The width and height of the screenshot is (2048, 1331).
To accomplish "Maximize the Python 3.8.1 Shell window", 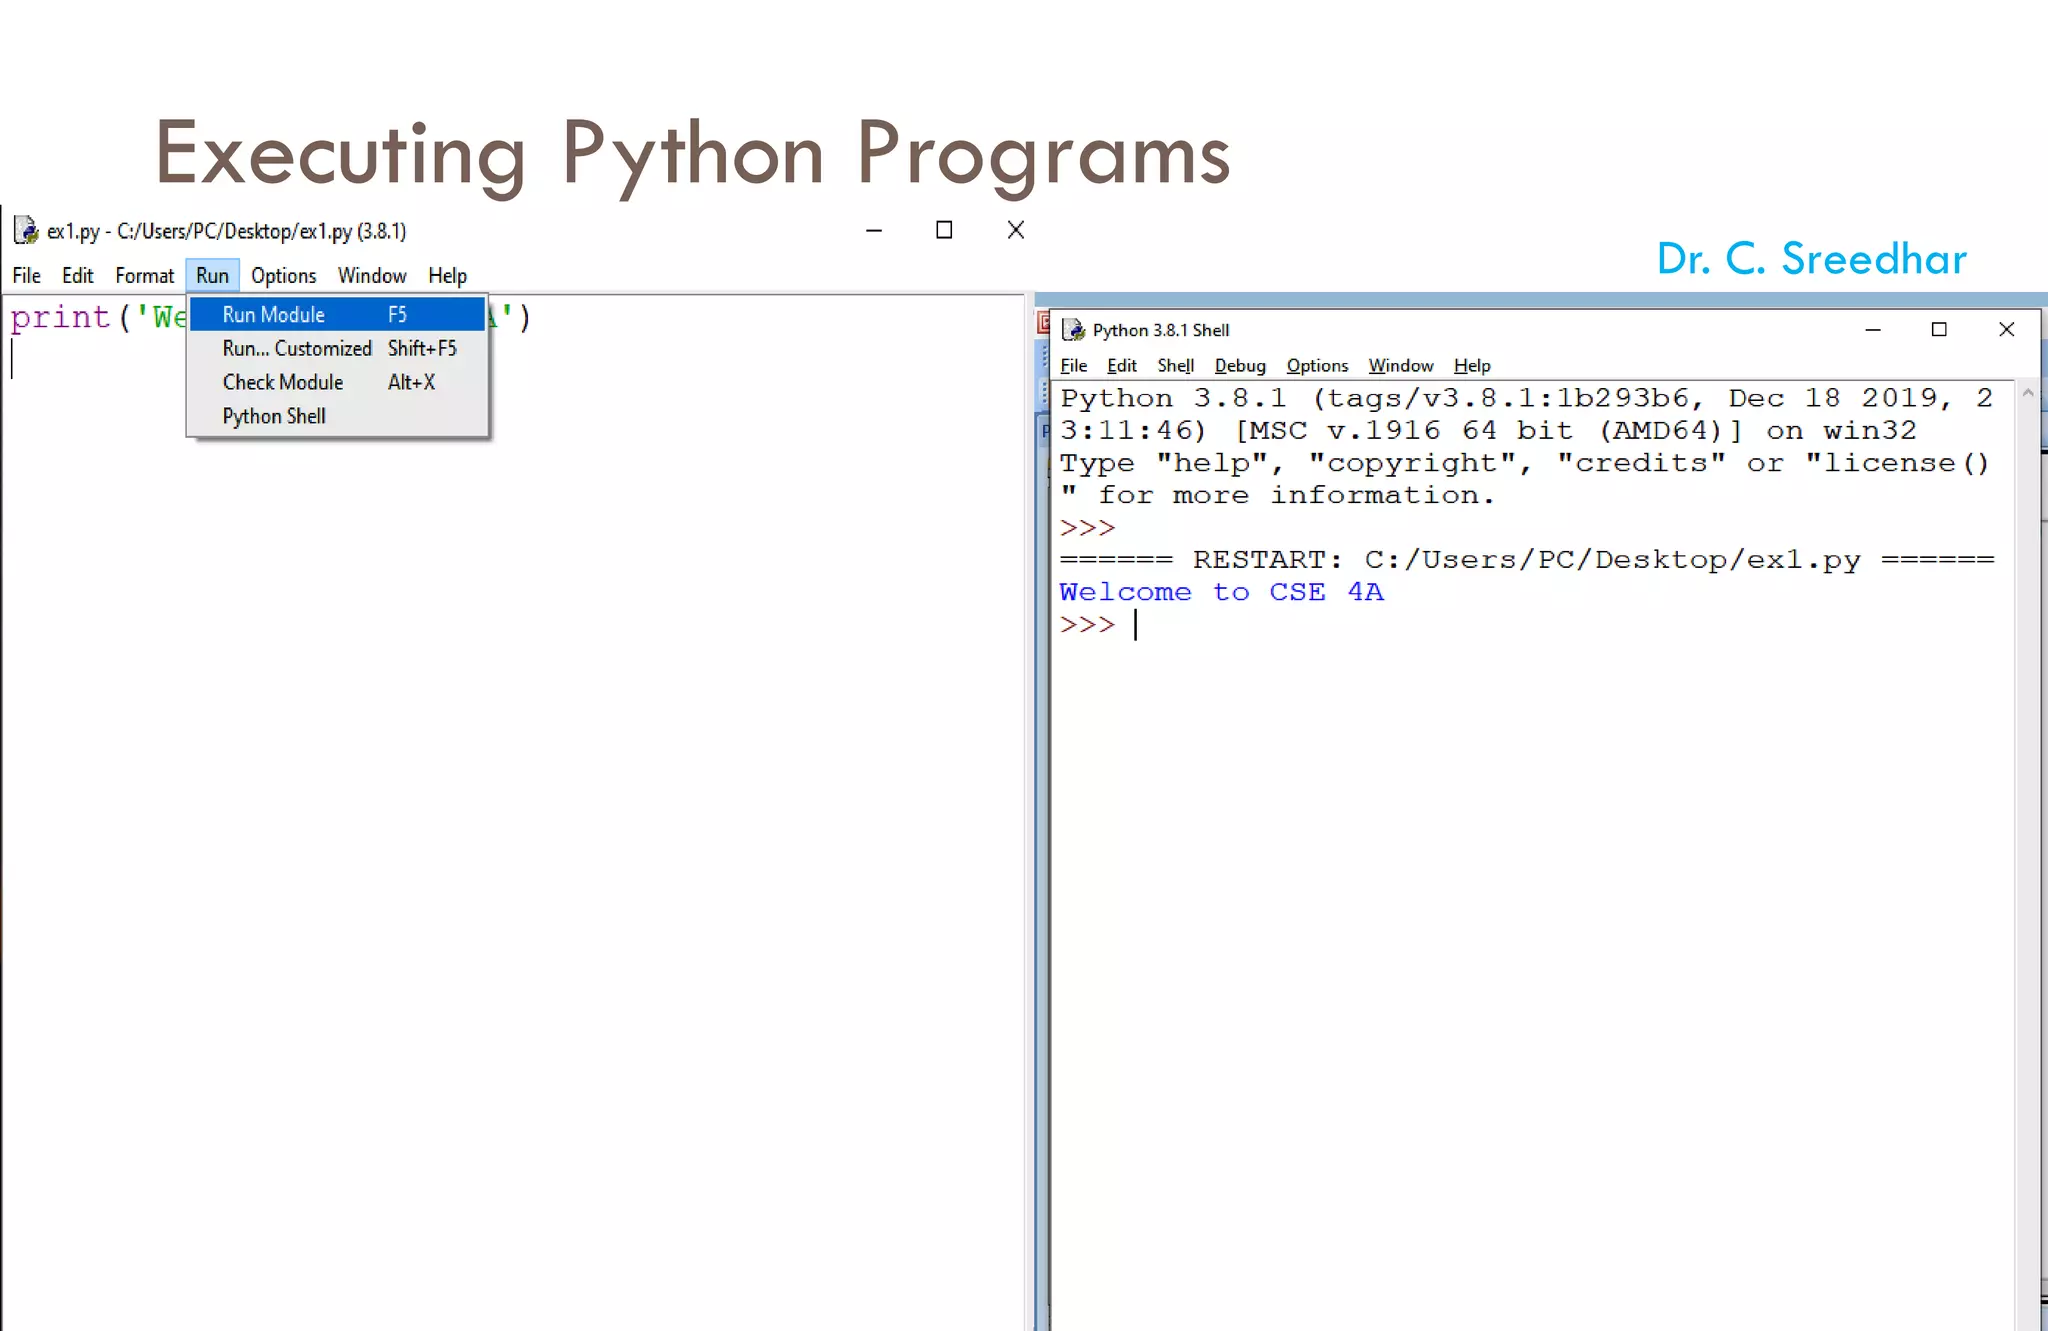I will pyautogui.click(x=1939, y=330).
